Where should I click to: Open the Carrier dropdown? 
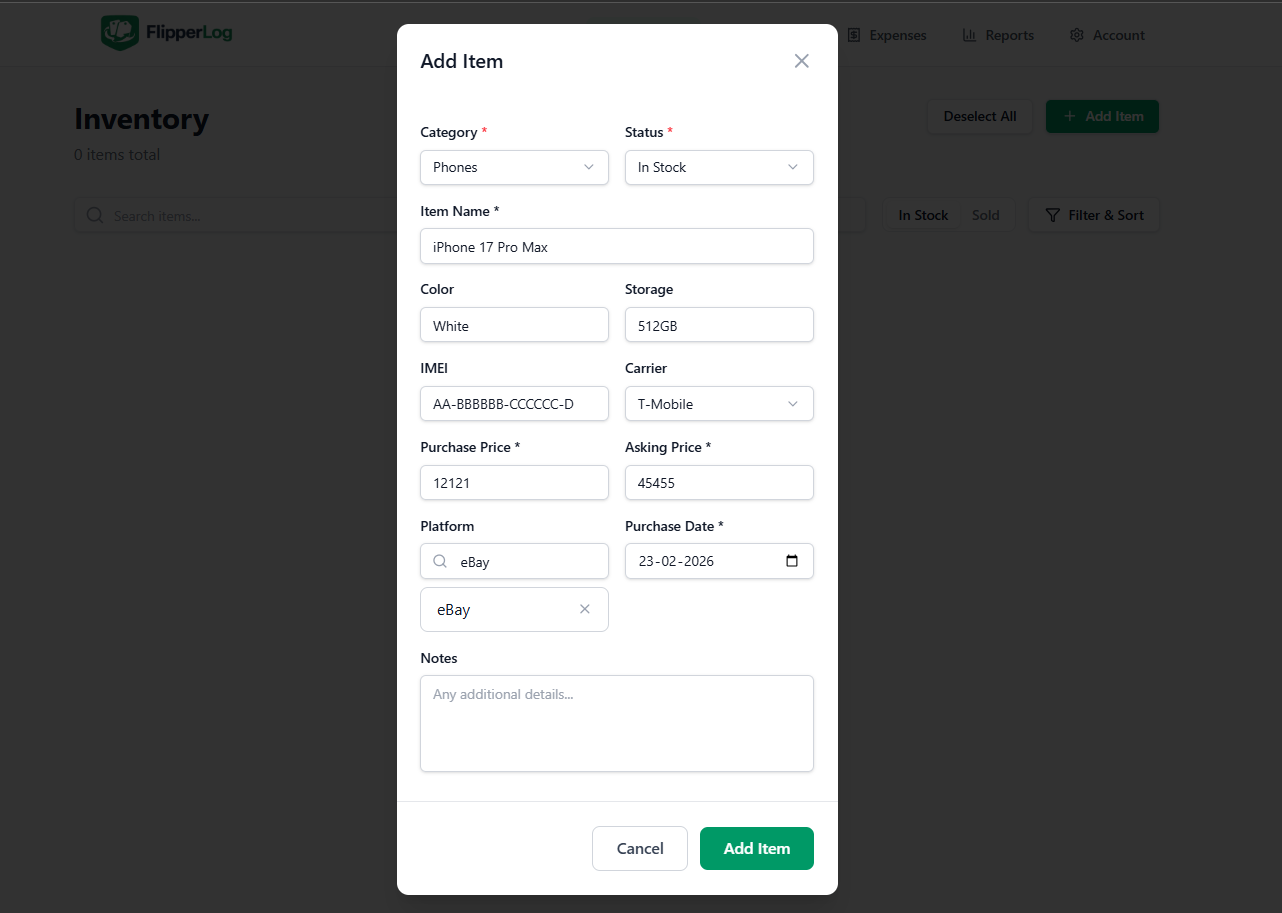click(x=719, y=404)
